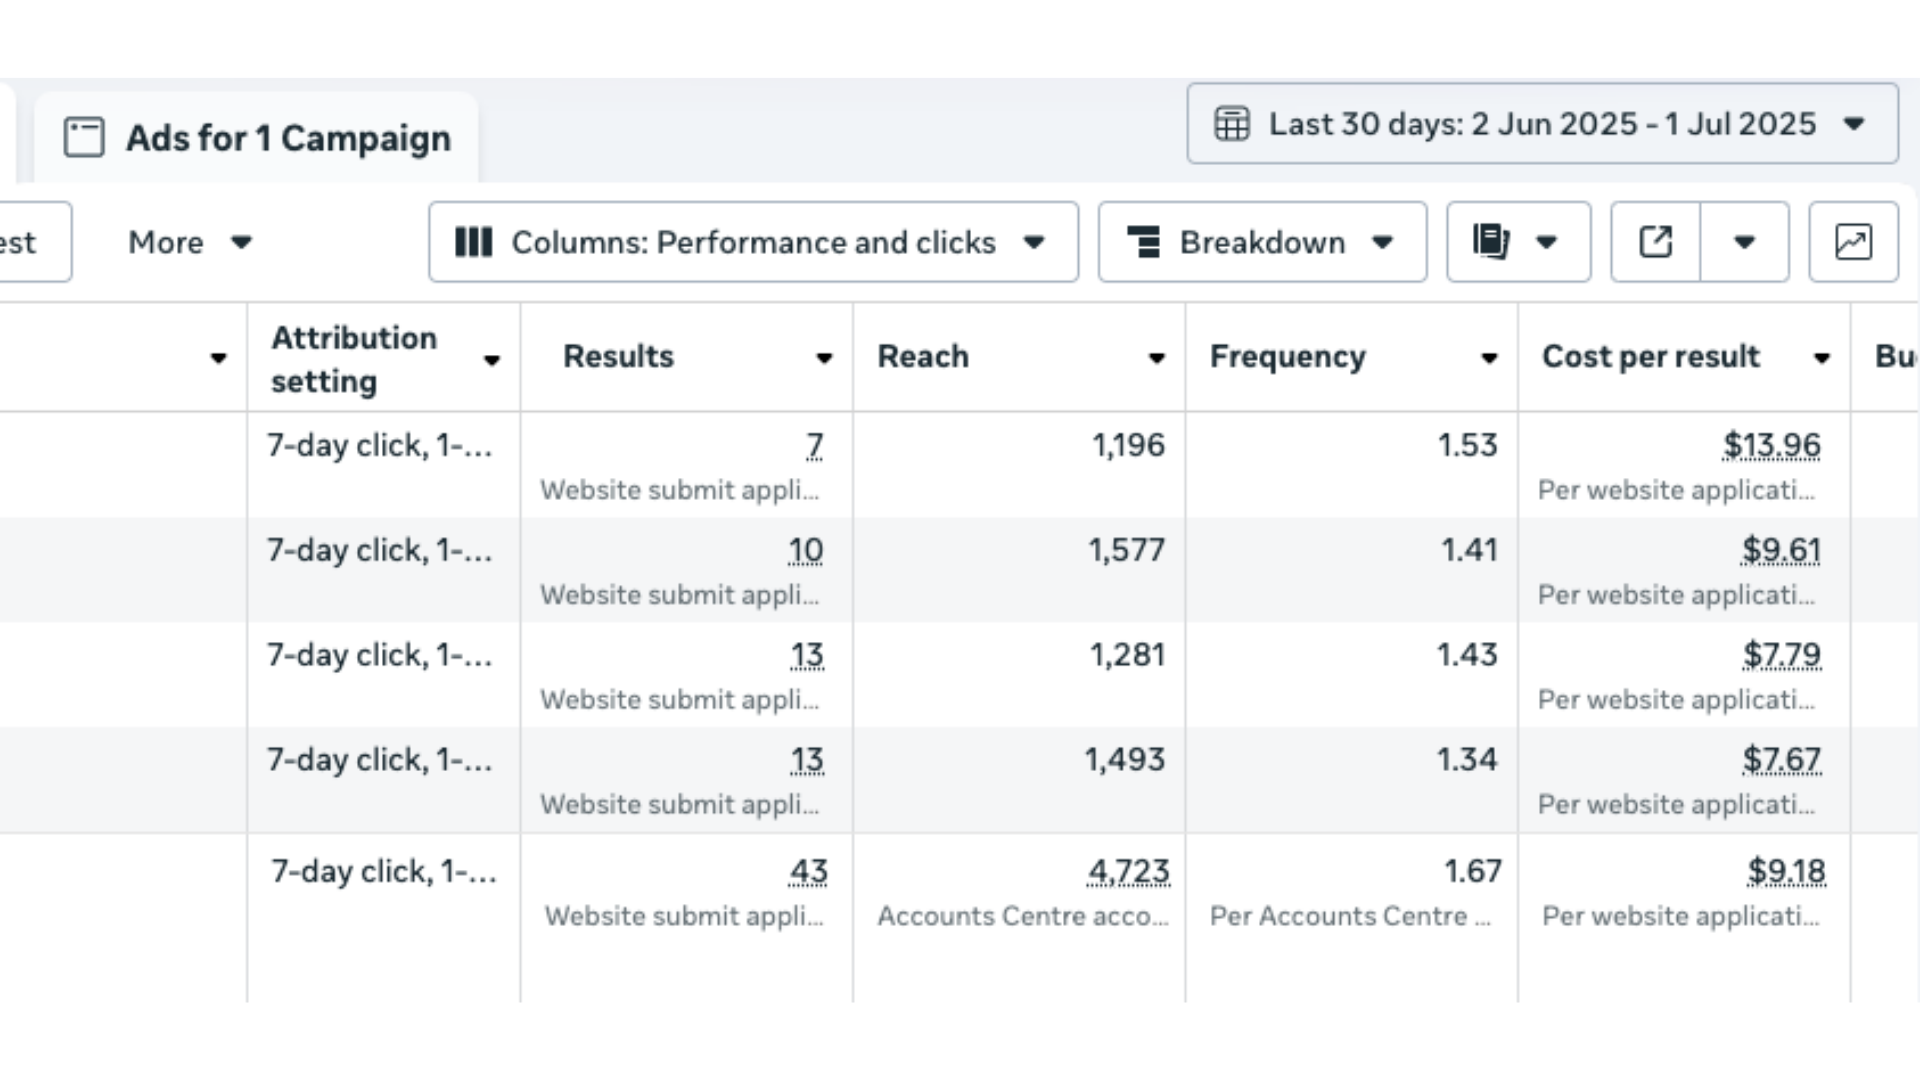Select Ads for 1 Campaign tab

click(257, 138)
